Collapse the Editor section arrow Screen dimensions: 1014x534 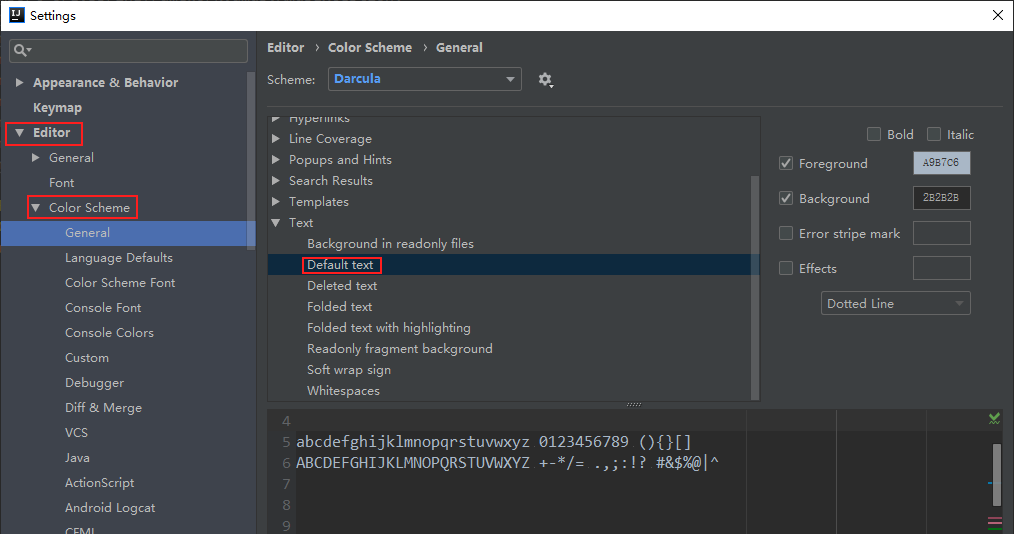pyautogui.click(x=19, y=133)
